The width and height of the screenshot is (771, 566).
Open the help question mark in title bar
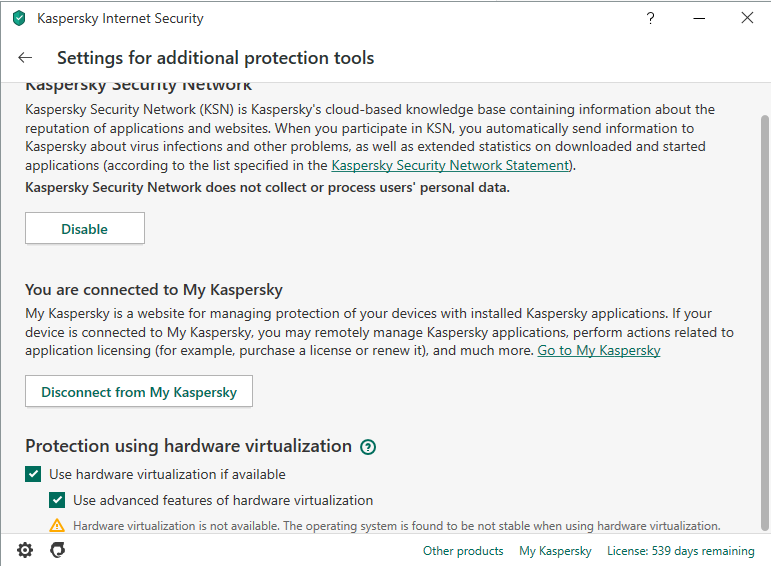point(651,18)
